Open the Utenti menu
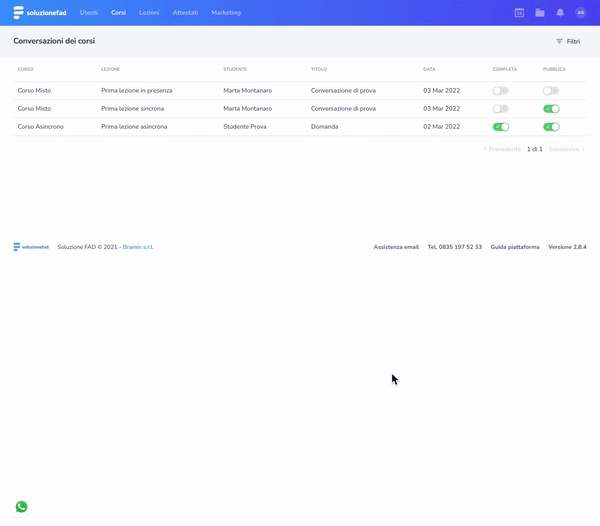Screen dimensions: 600x526 (89, 13)
